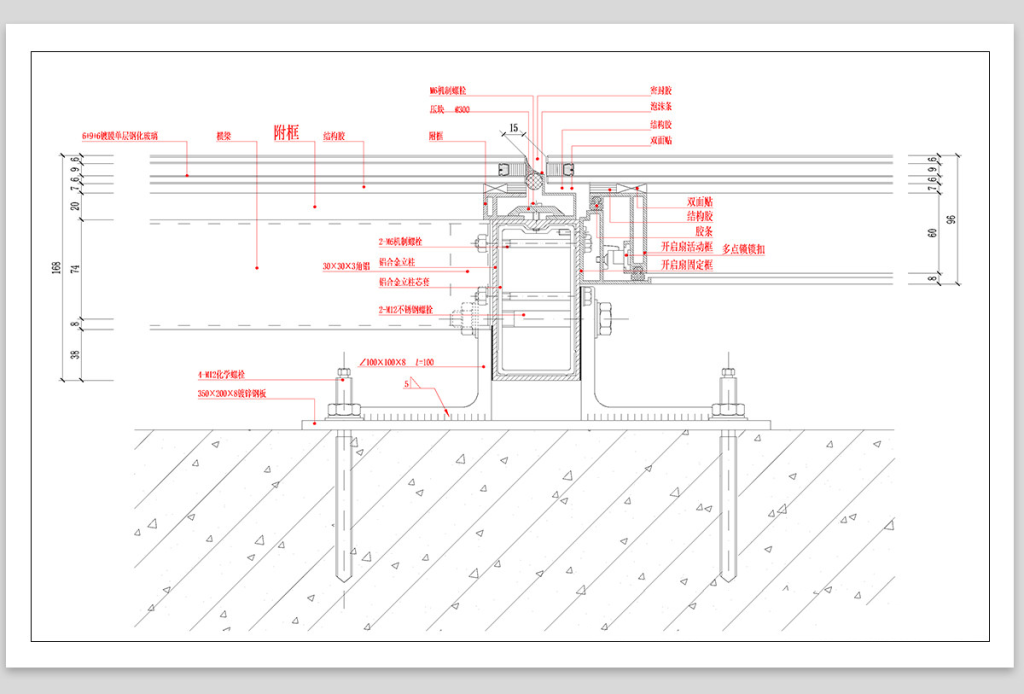The image size is (1024, 694).
Task: Select the 30×30×3角铝 annotation
Action: click(346, 267)
